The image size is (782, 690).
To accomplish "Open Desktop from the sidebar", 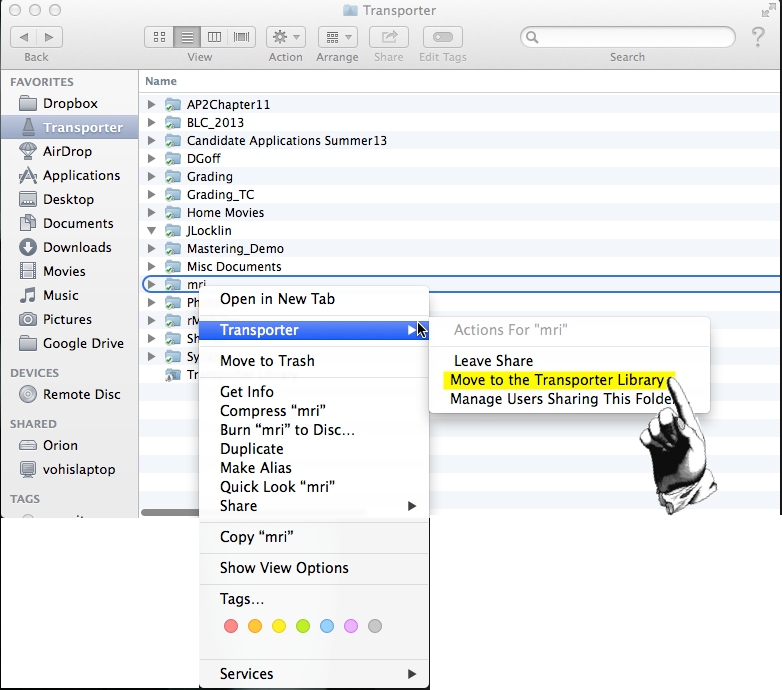I will tap(70, 199).
